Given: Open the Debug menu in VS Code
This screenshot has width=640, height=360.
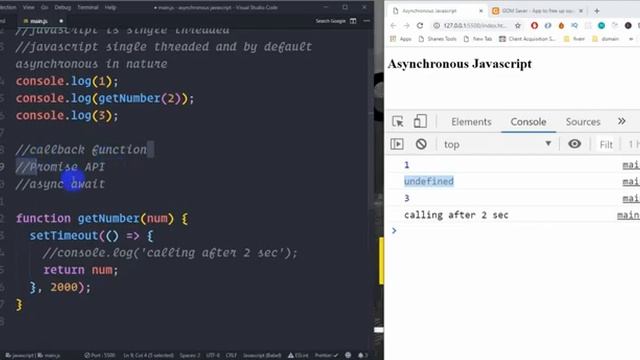Looking at the screenshot, I should tap(62, 7).
